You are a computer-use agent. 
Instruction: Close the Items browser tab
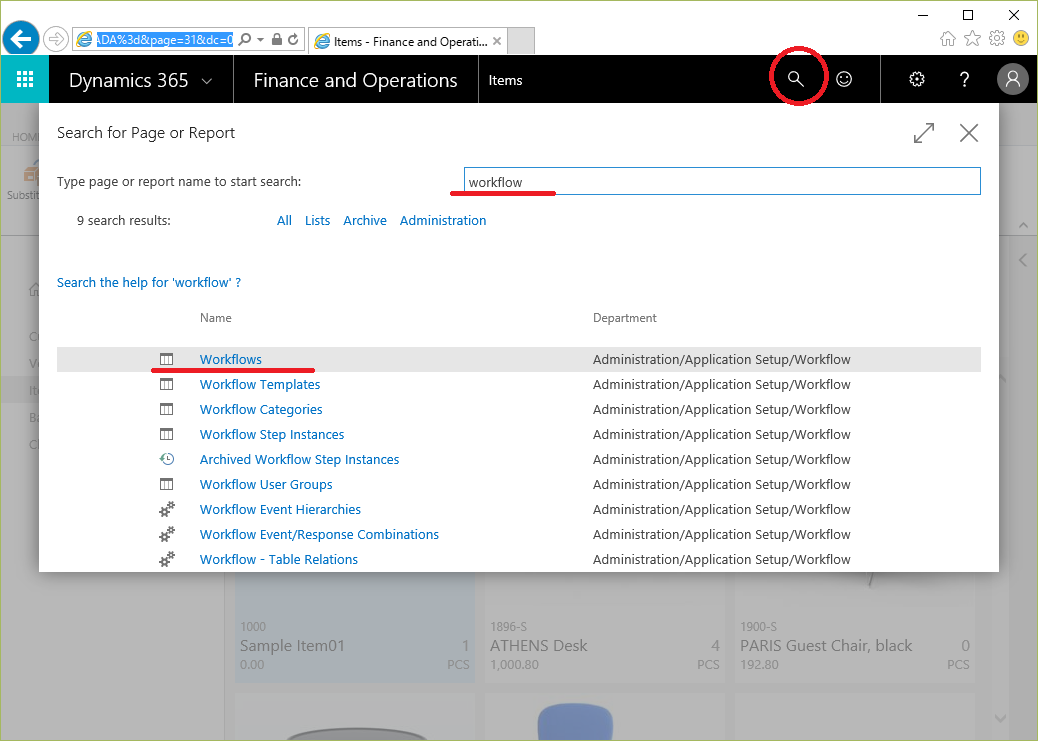497,41
